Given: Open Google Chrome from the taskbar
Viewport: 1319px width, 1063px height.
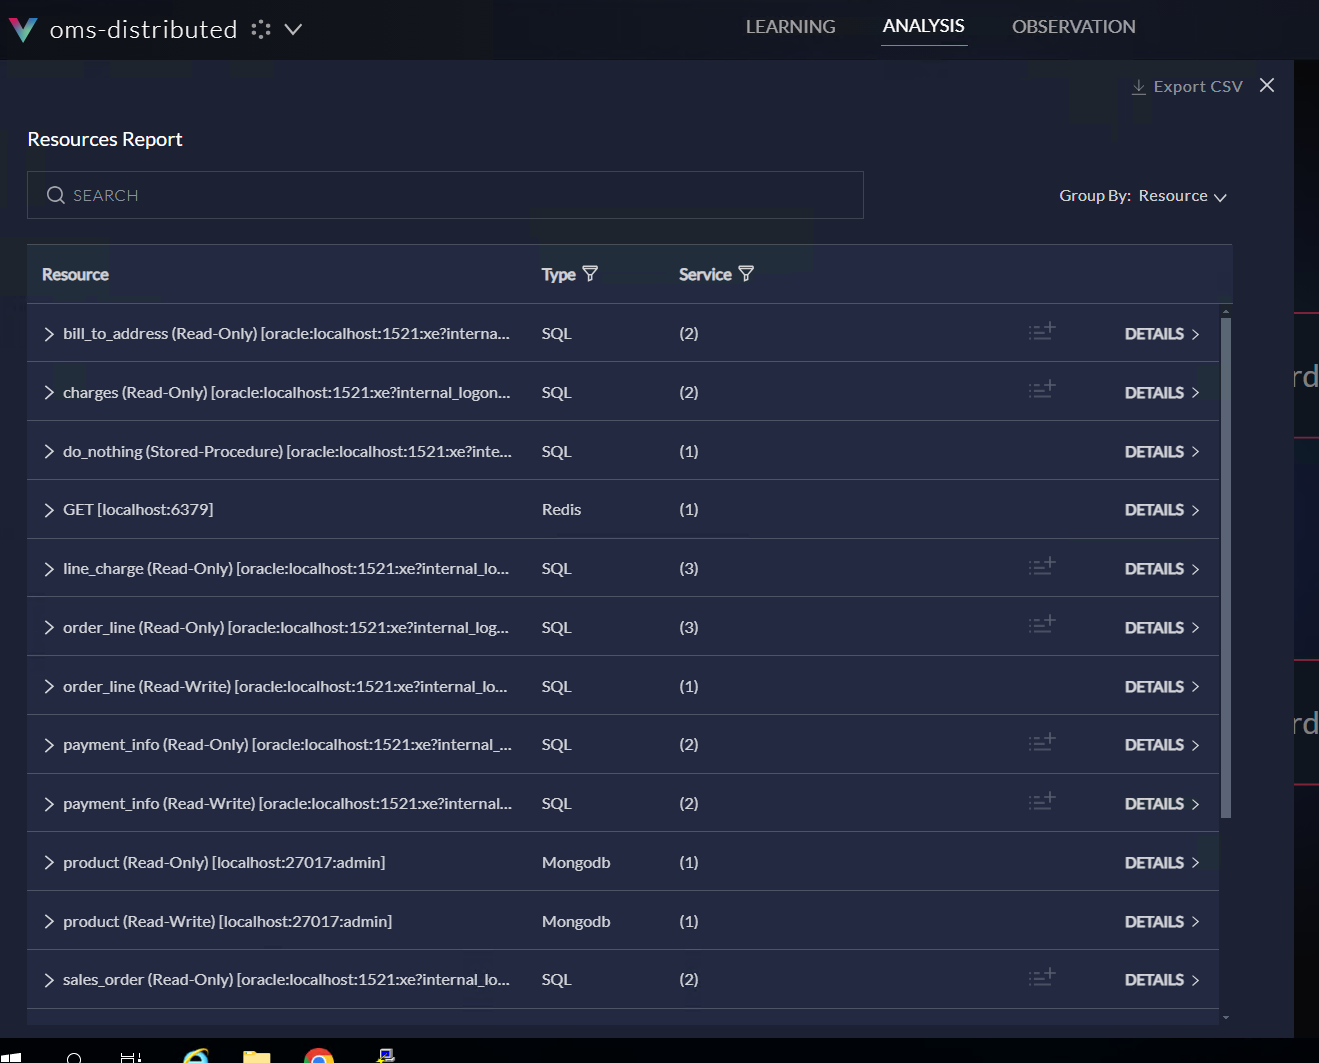Looking at the screenshot, I should [319, 1056].
